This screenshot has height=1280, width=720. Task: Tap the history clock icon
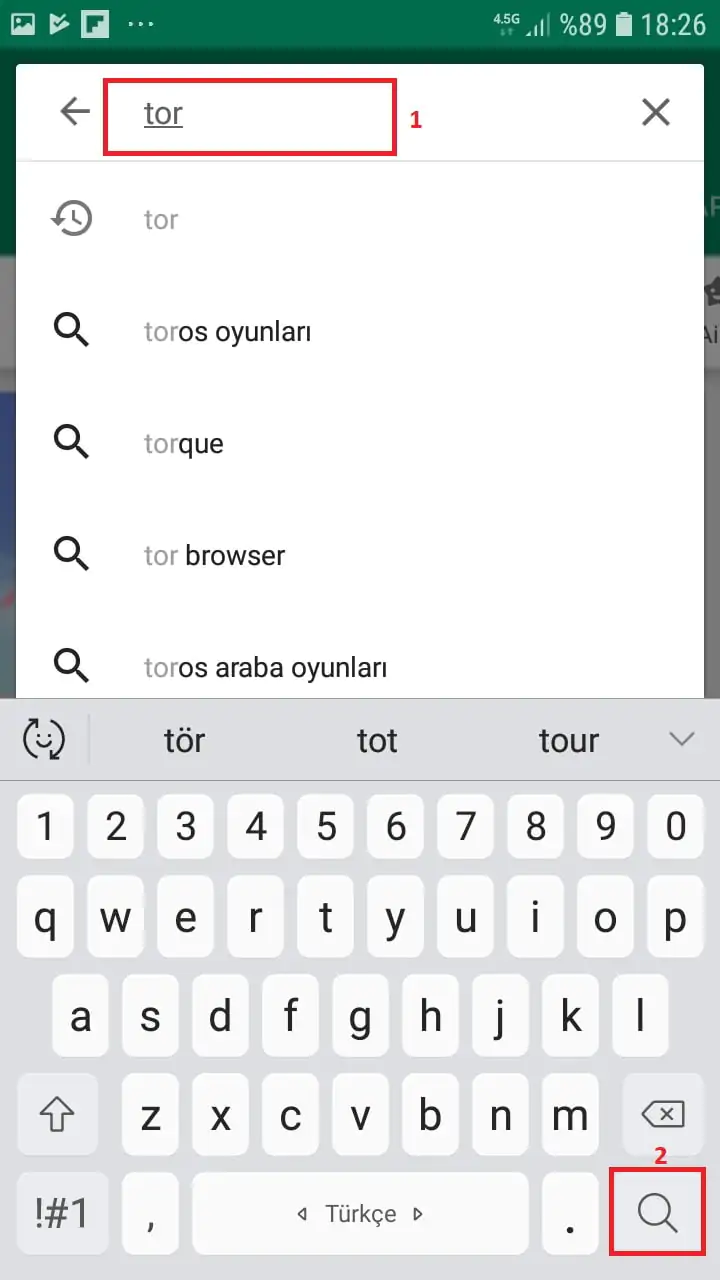(71, 219)
